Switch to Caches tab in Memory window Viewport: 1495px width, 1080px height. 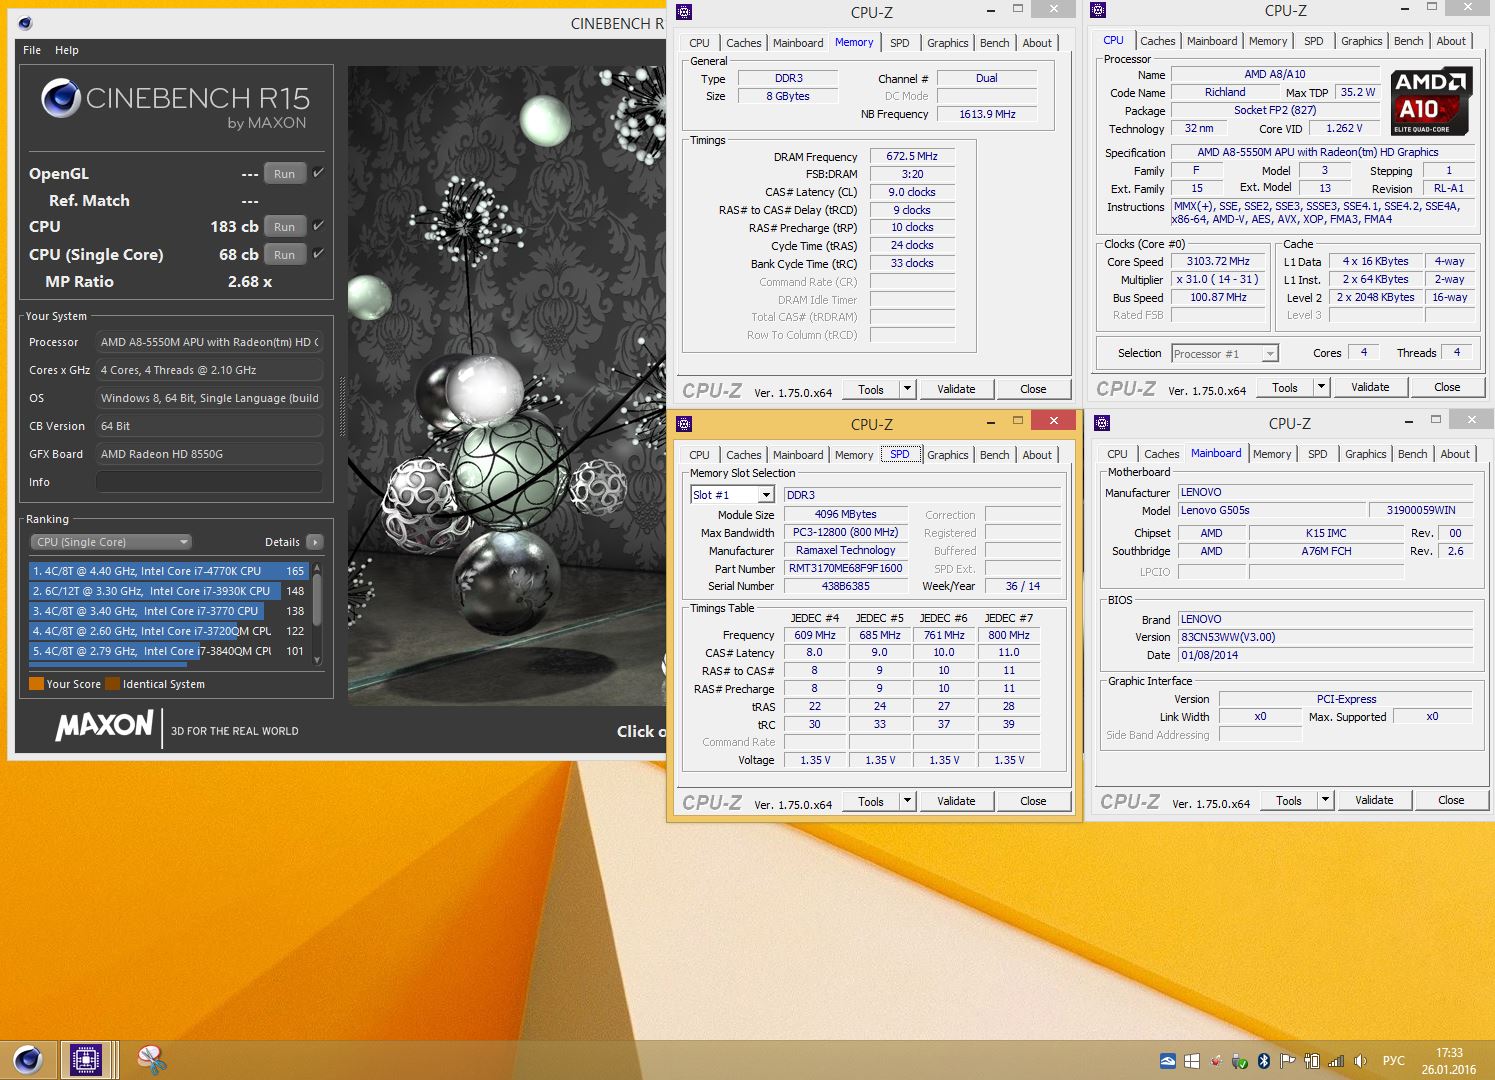point(743,43)
